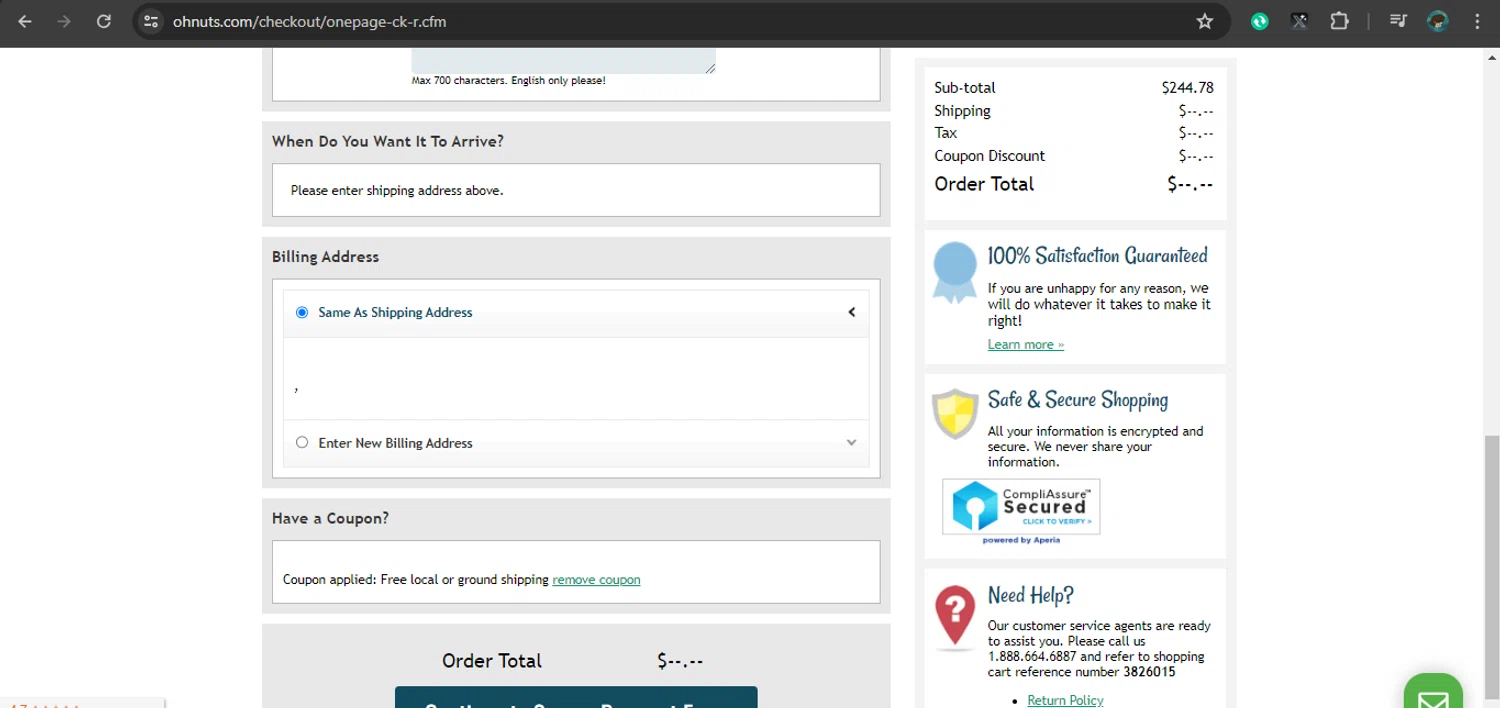The height and width of the screenshot is (708, 1500).
Task: Click the 'Please enter shipping address above.' text
Action: [x=397, y=190]
